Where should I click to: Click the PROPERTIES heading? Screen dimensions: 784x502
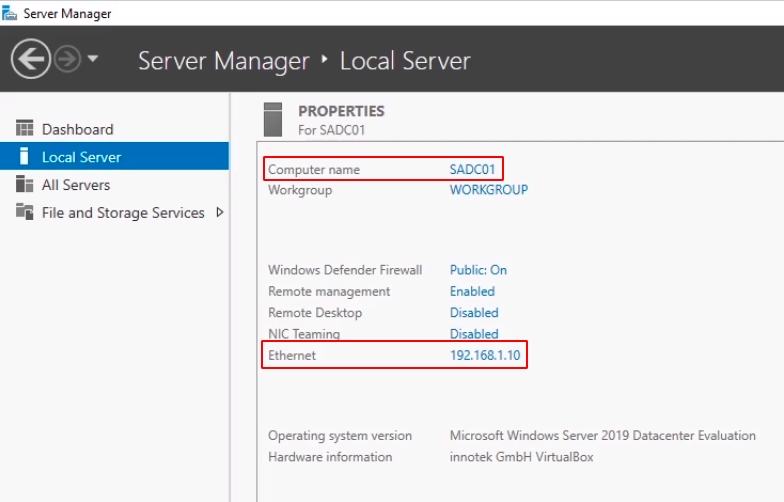click(342, 111)
